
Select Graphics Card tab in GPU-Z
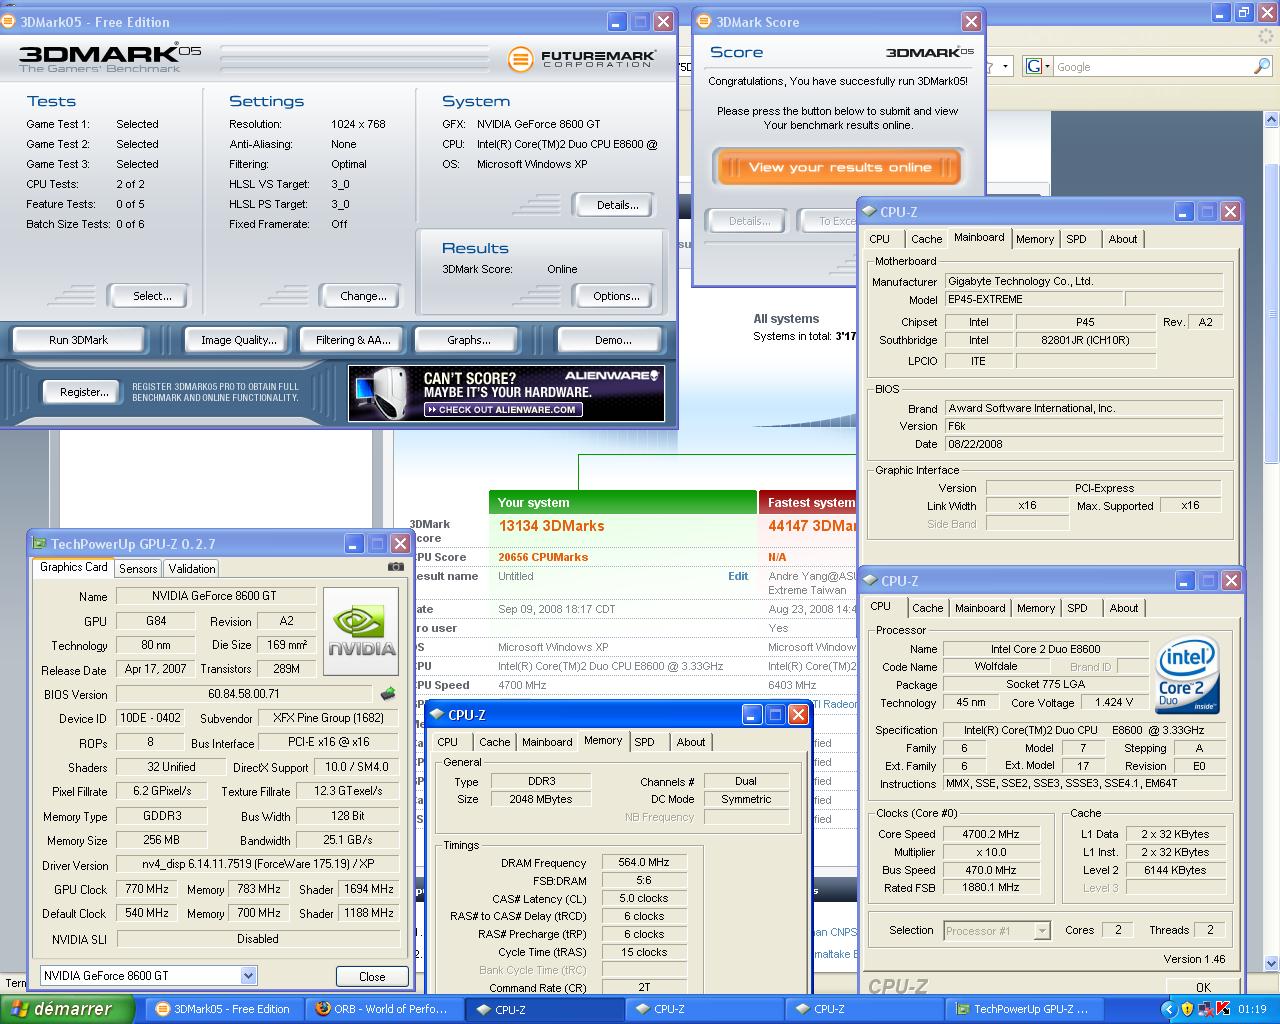pyautogui.click(x=73, y=567)
